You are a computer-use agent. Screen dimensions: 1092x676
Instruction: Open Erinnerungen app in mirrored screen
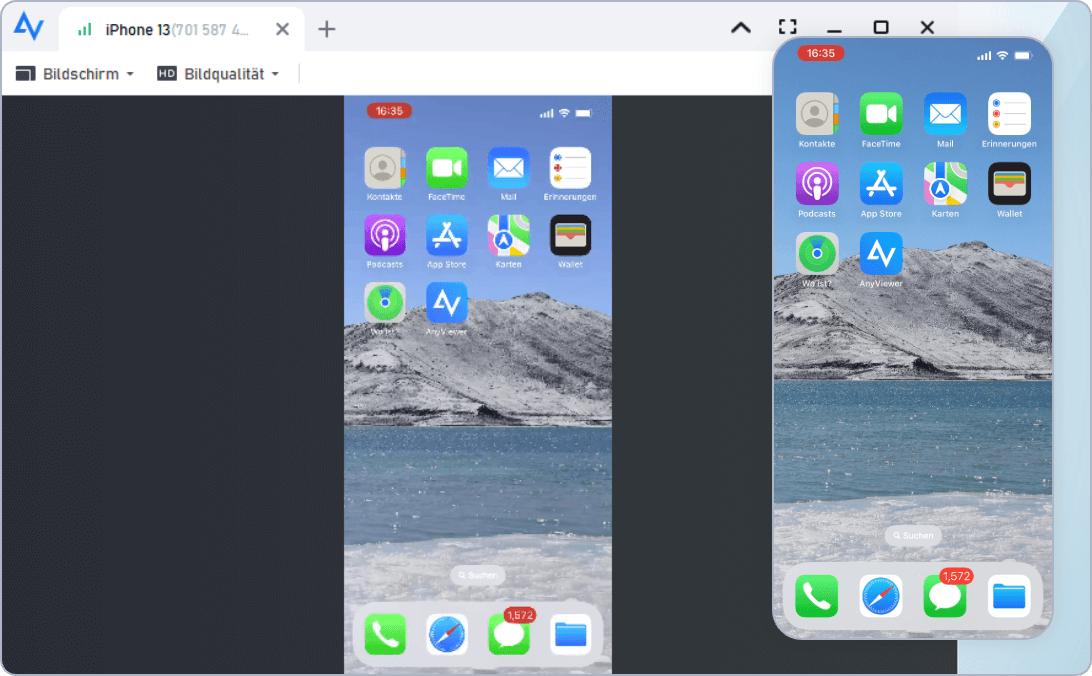point(570,168)
